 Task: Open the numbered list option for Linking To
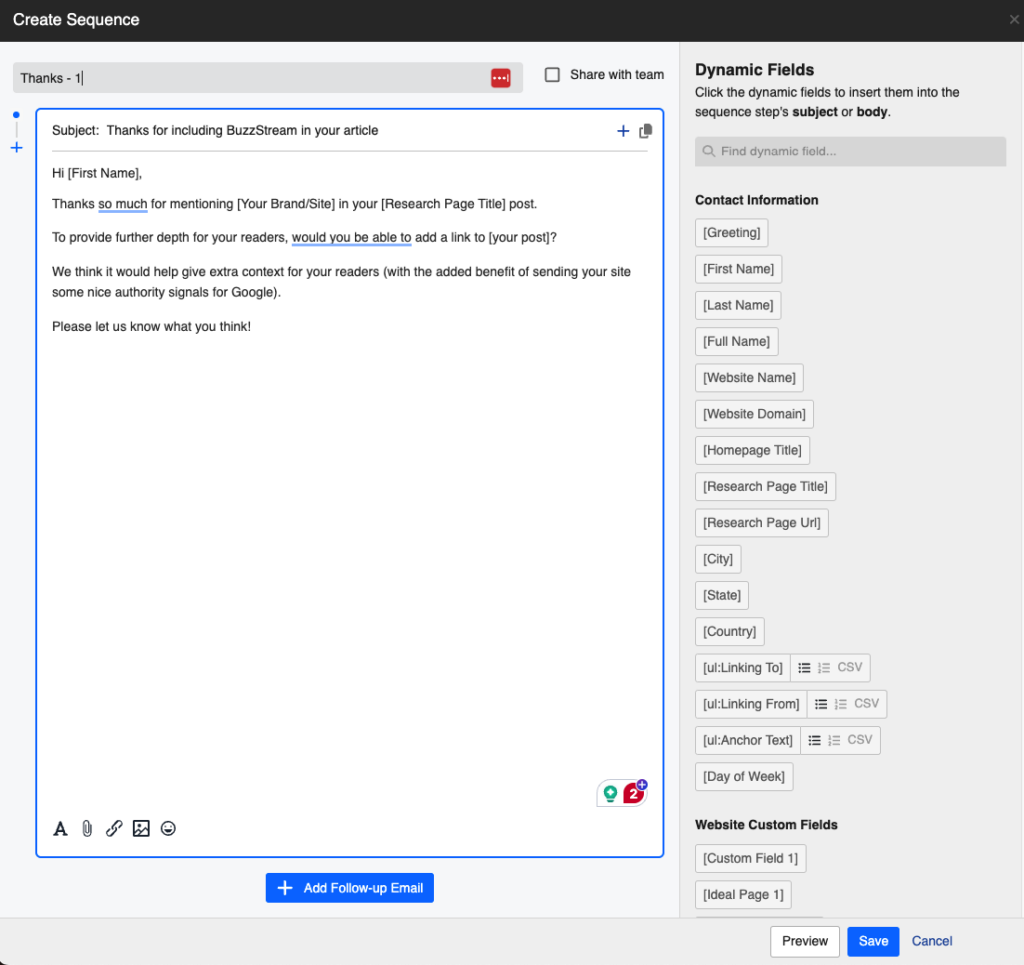825,667
